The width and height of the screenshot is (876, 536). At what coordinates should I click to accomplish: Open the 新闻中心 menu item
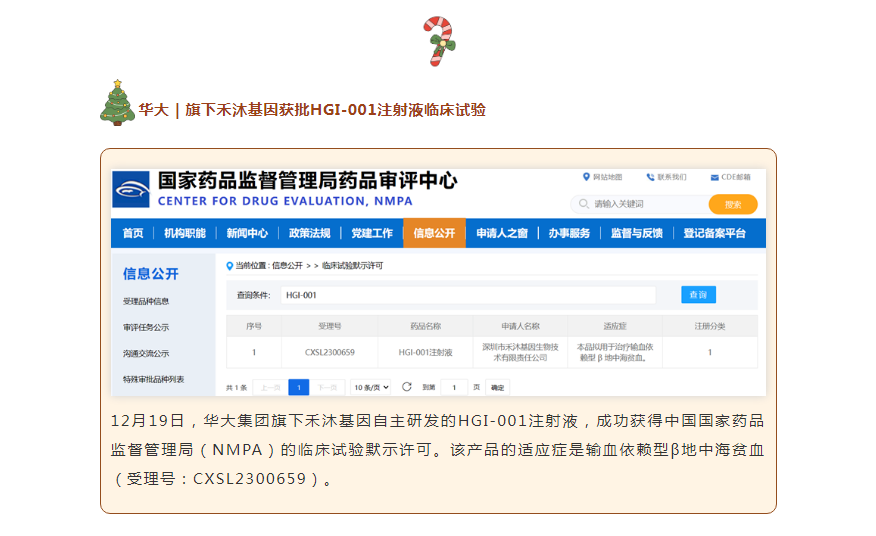(247, 233)
